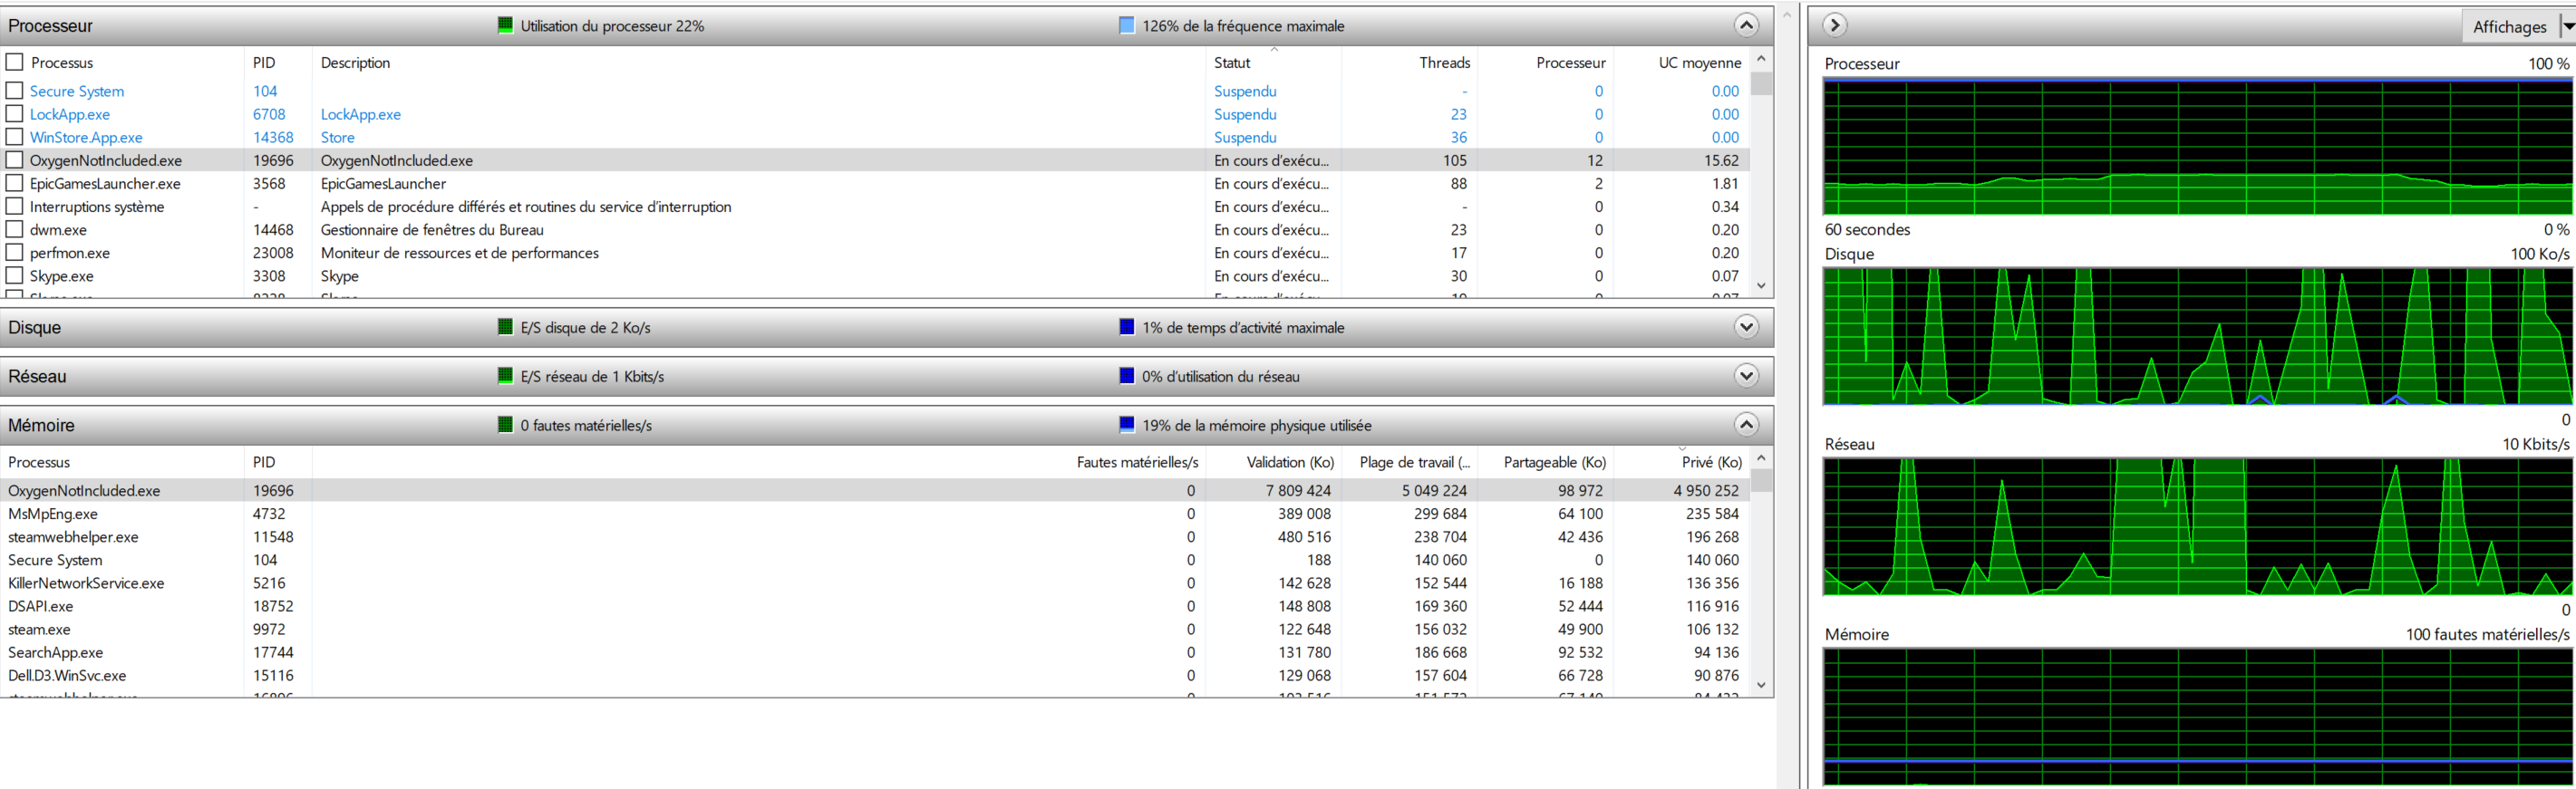Viewport: 2576px width, 789px height.
Task: Click the green network I/O indicator square
Action: click(x=505, y=376)
